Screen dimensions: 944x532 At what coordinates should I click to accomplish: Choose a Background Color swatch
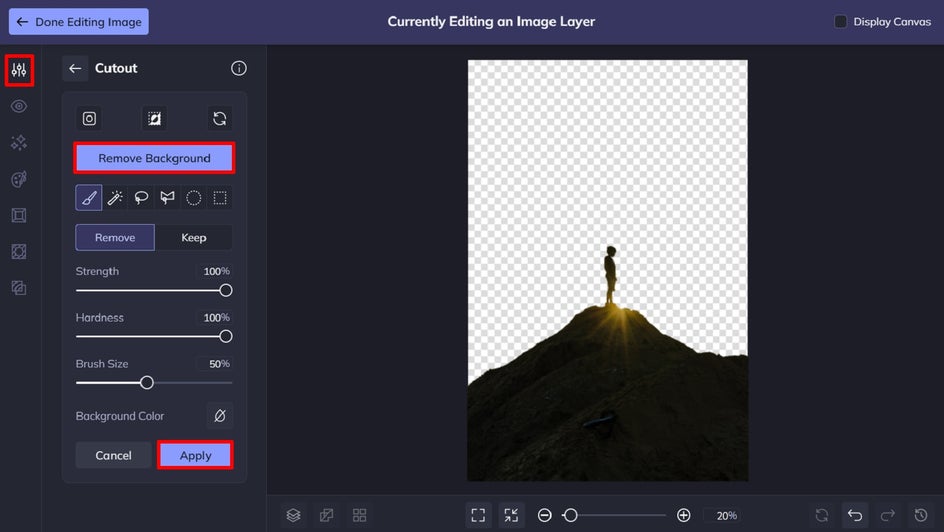click(220, 416)
